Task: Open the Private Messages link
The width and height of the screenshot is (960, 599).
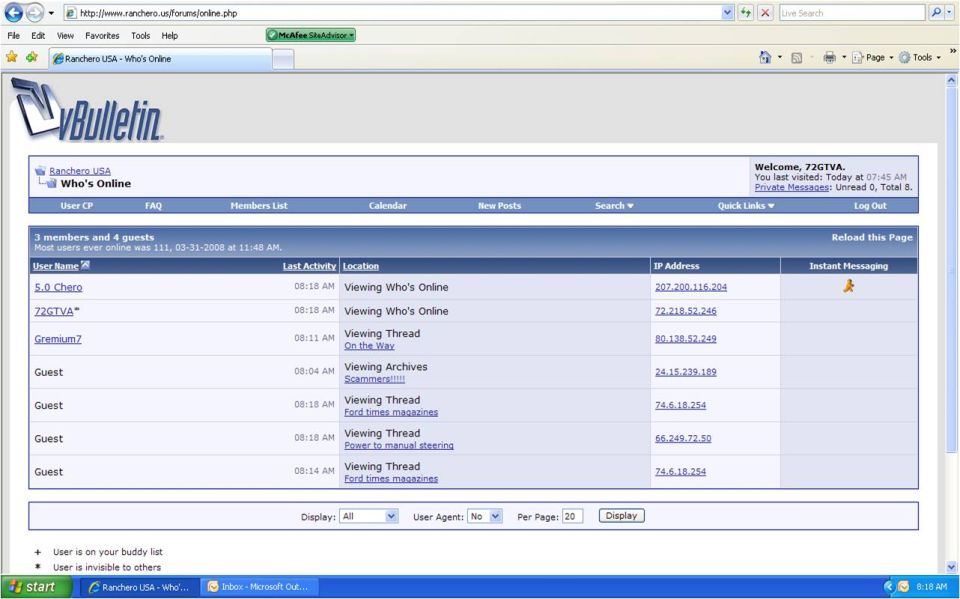Action: pyautogui.click(x=792, y=187)
